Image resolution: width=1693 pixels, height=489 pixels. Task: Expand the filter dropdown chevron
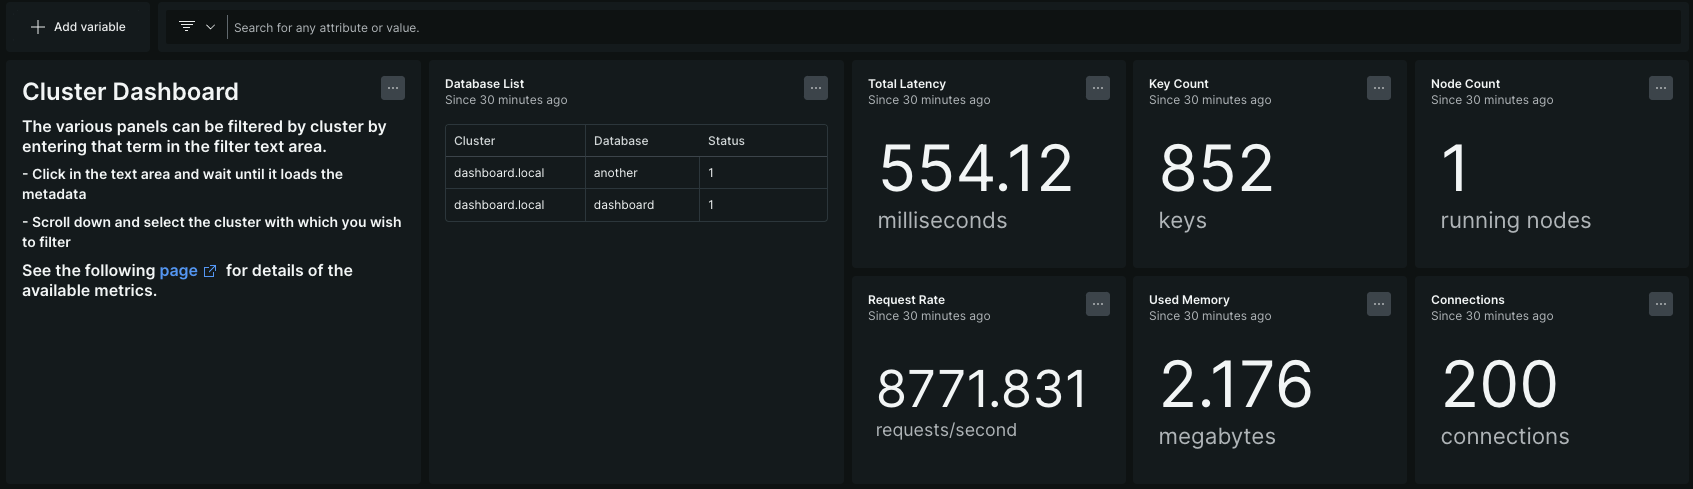click(210, 27)
